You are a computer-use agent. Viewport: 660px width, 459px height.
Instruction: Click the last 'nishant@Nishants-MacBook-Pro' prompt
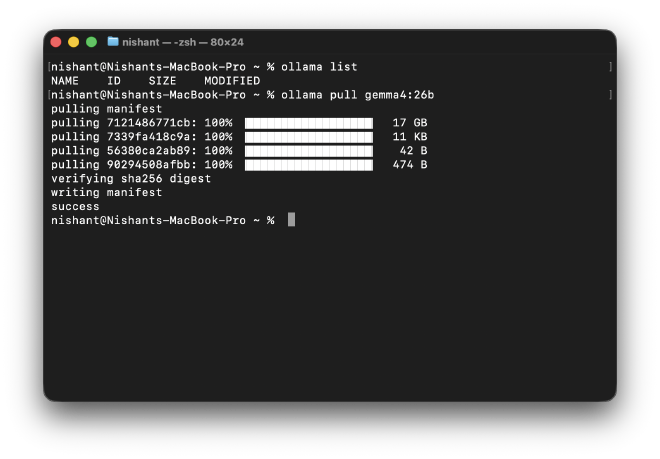pos(148,221)
